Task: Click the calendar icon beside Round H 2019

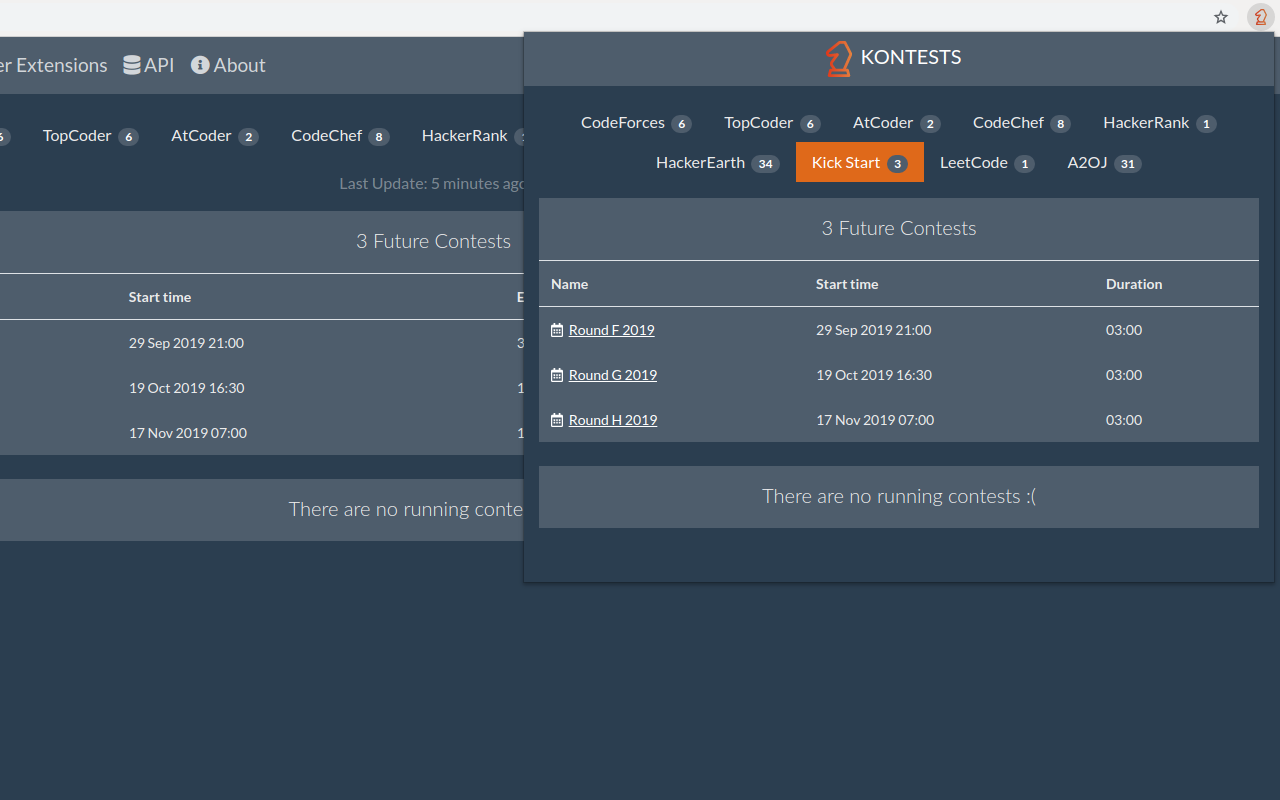Action: pos(557,420)
